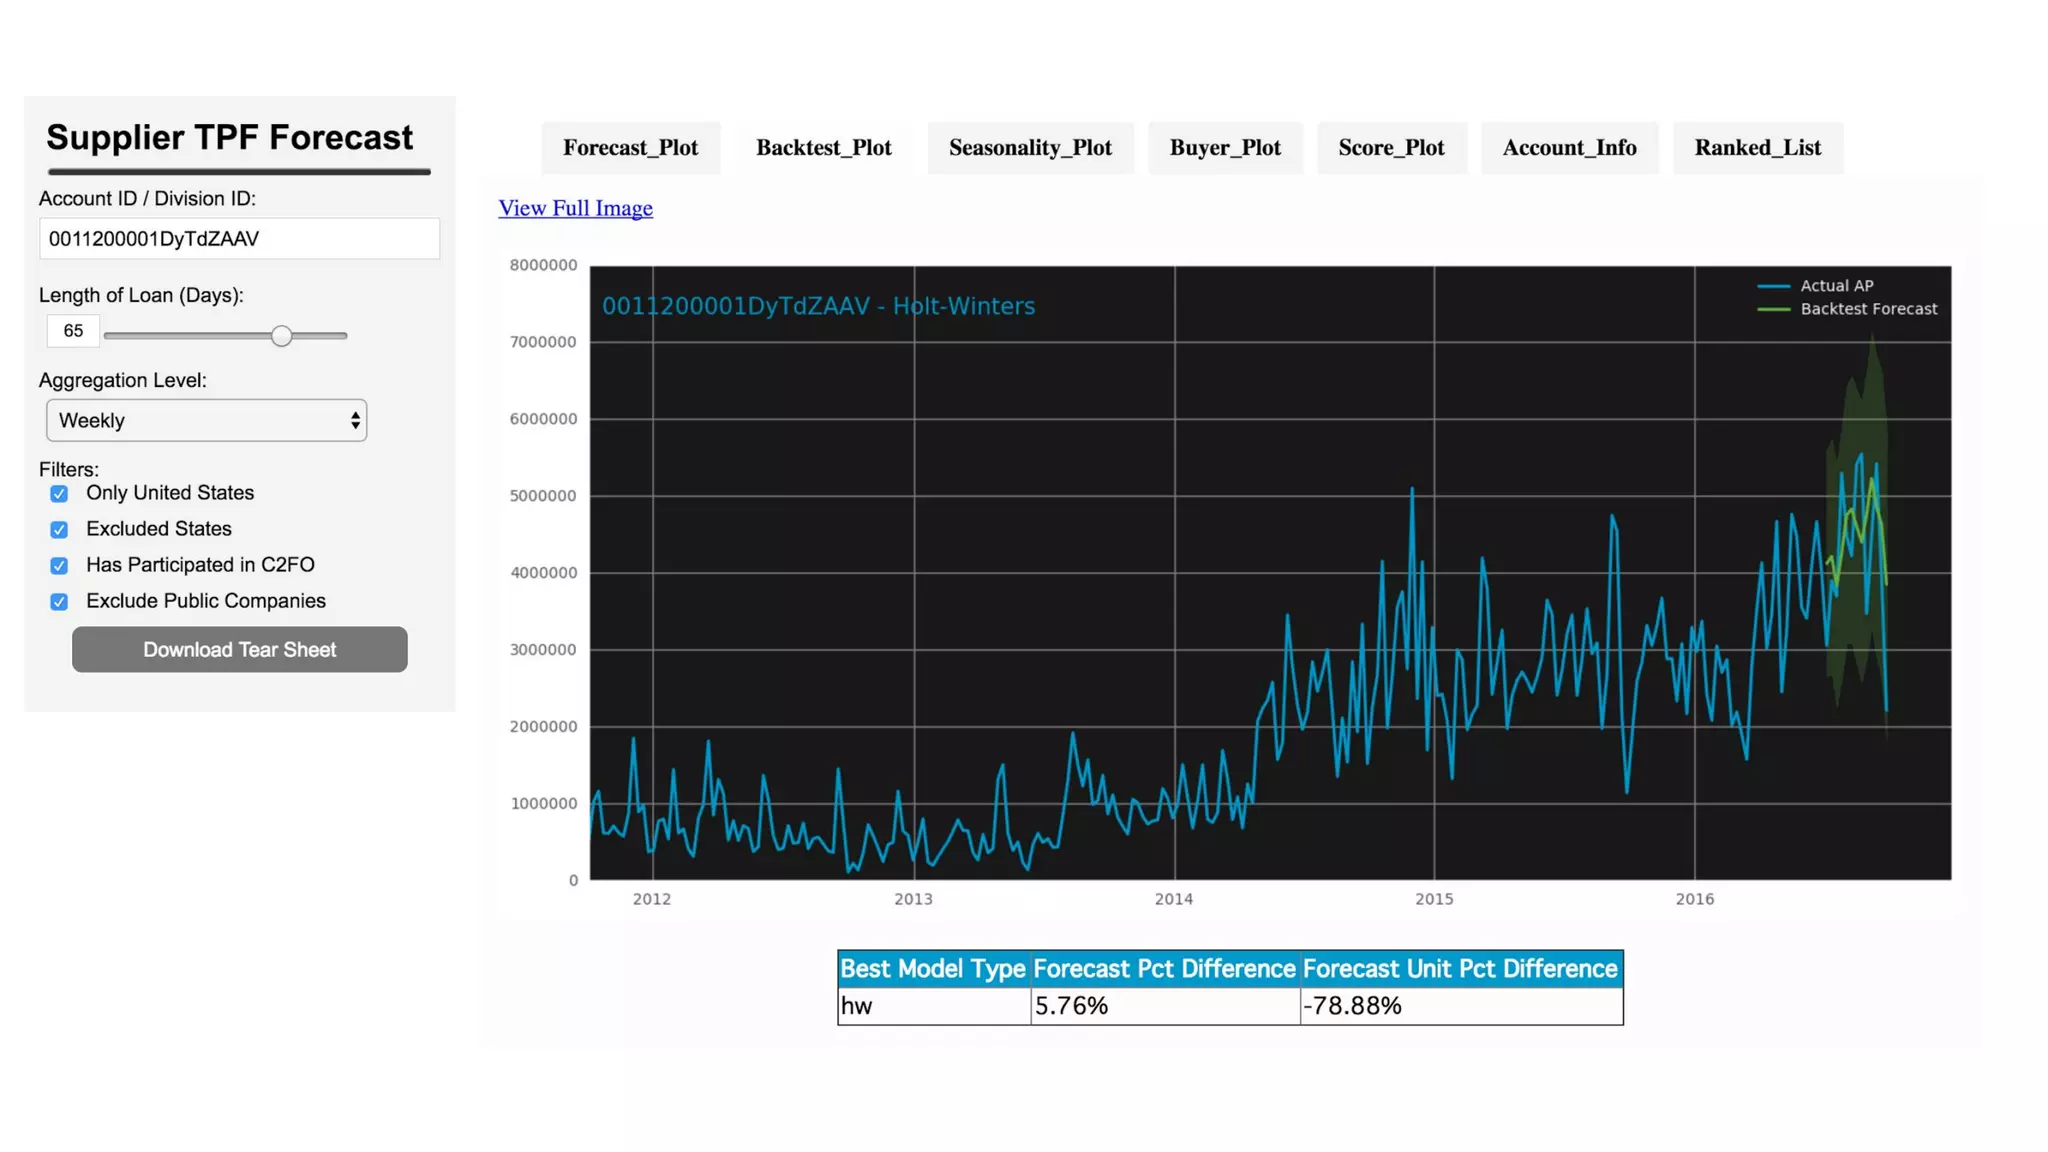Open the Buyer_Plot tab

coord(1225,148)
